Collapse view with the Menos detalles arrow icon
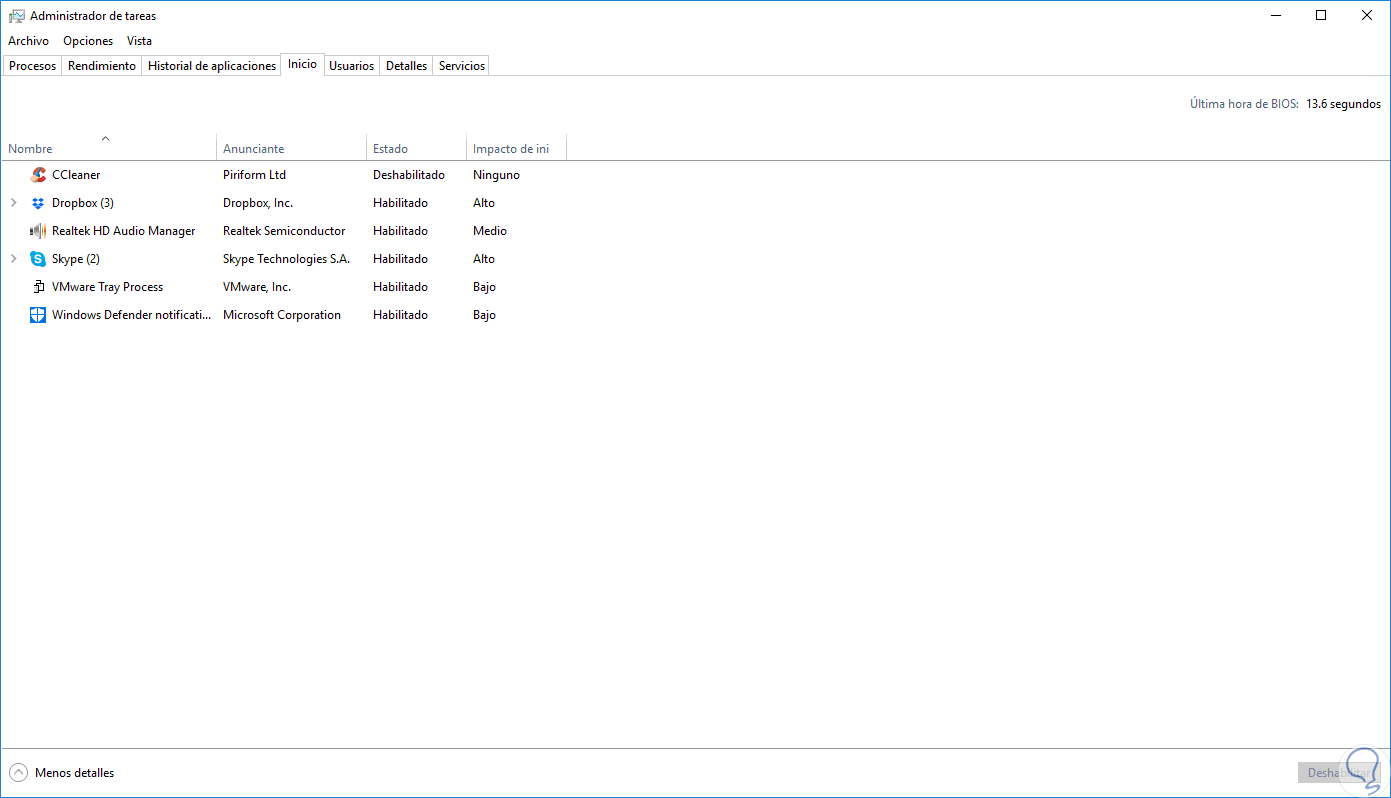The width and height of the screenshot is (1391, 798). click(x=18, y=773)
